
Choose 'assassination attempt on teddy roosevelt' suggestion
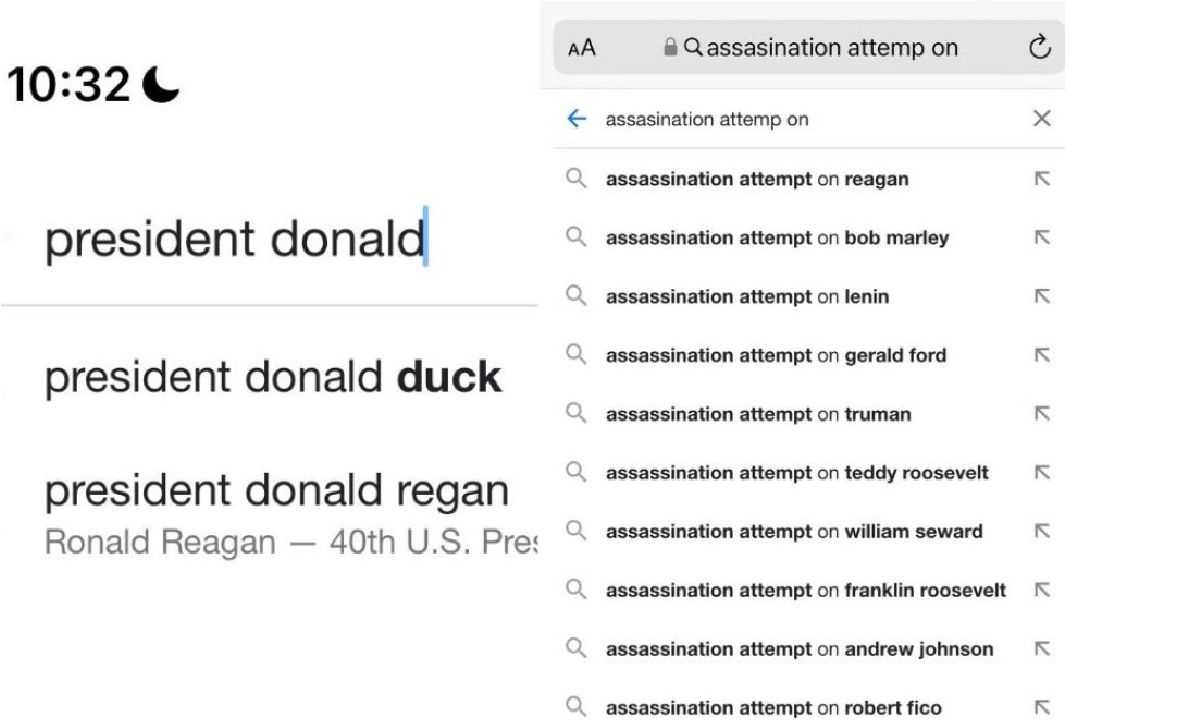(796, 473)
